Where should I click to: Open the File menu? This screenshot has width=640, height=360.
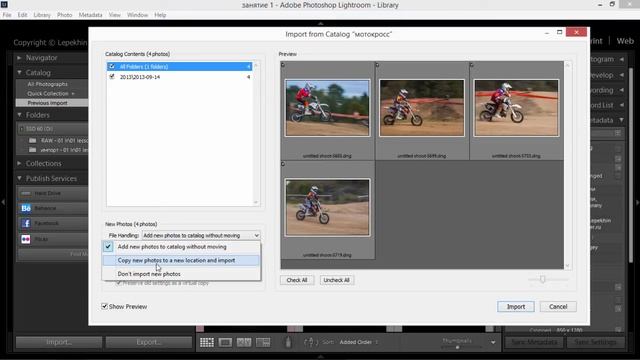click(x=7, y=15)
